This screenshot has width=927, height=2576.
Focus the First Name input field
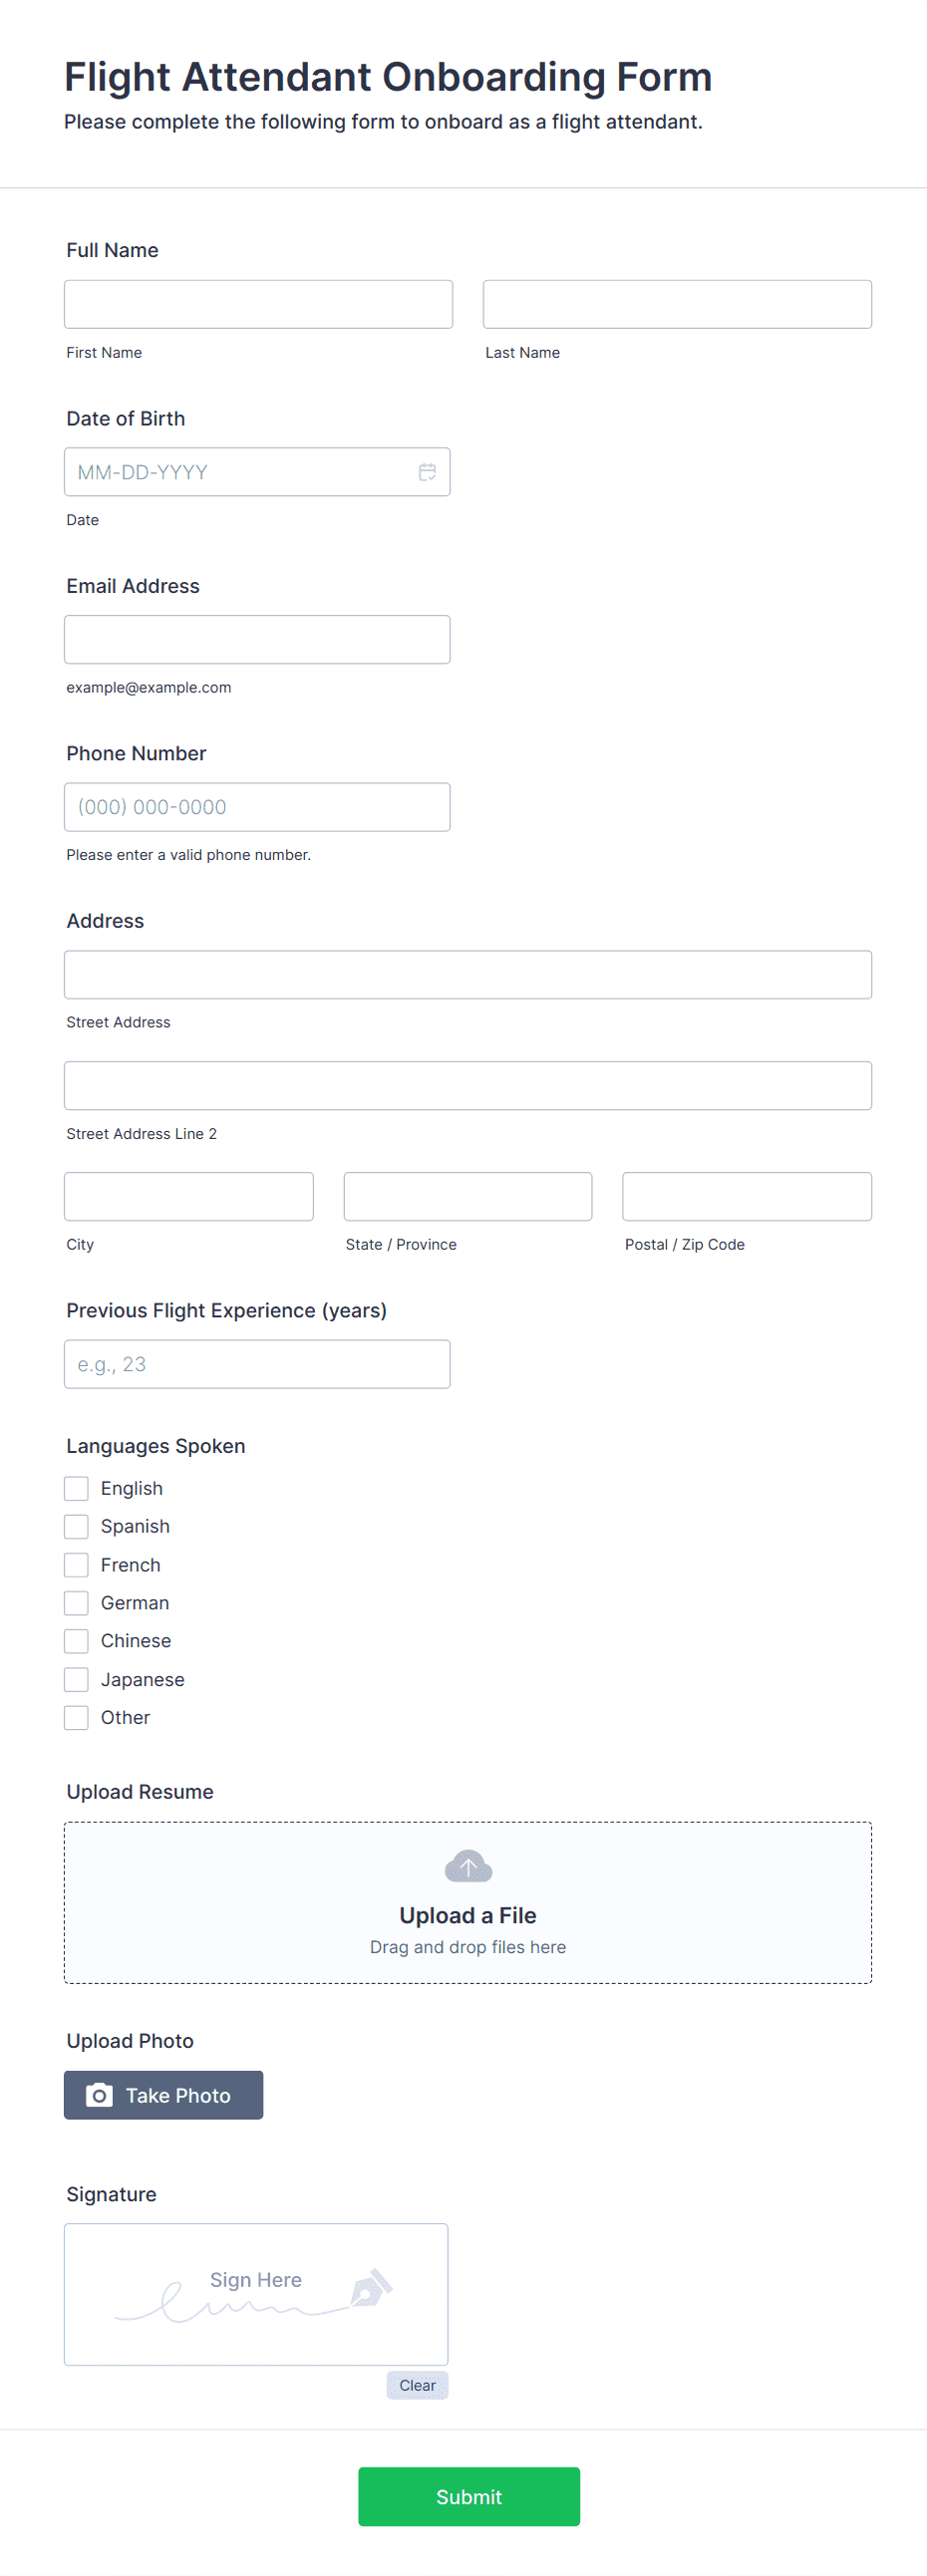coord(258,304)
